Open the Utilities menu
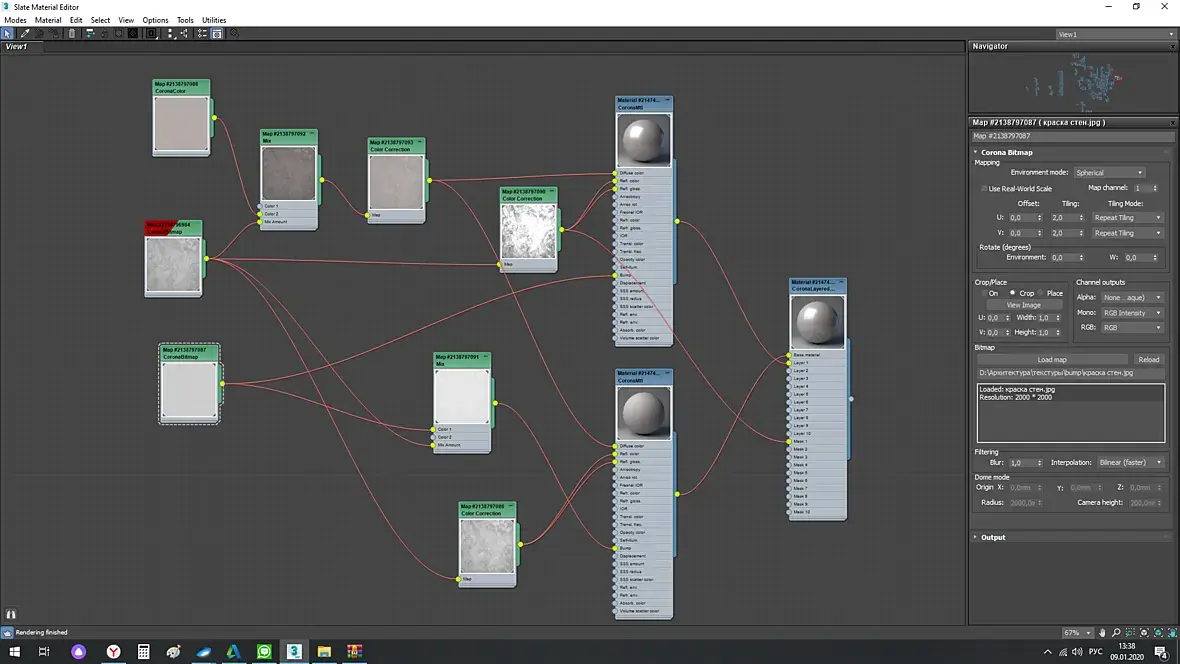This screenshot has height=664, width=1180. 214,20
